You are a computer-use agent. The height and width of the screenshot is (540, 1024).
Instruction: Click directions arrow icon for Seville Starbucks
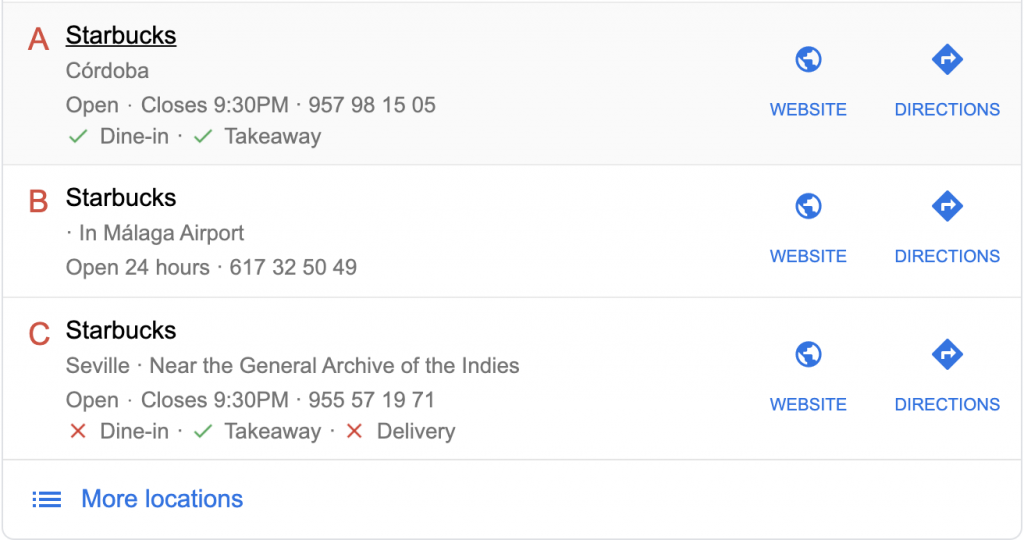(946, 354)
